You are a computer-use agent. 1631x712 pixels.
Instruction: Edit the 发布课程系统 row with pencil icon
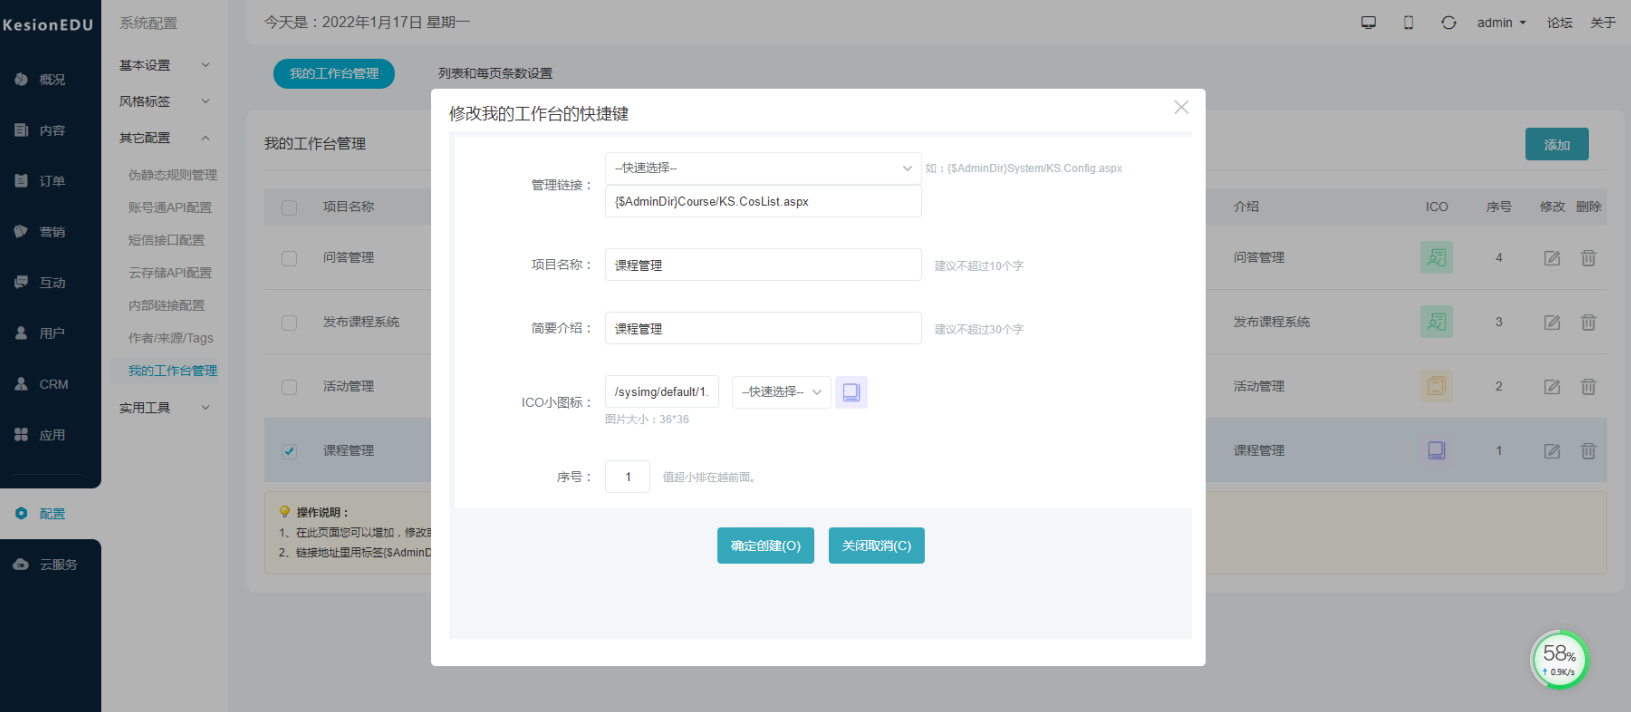pyautogui.click(x=1552, y=322)
